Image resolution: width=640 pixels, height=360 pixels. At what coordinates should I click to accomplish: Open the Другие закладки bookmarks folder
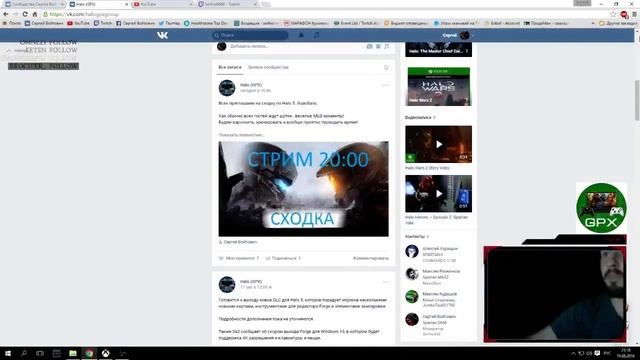coord(618,23)
